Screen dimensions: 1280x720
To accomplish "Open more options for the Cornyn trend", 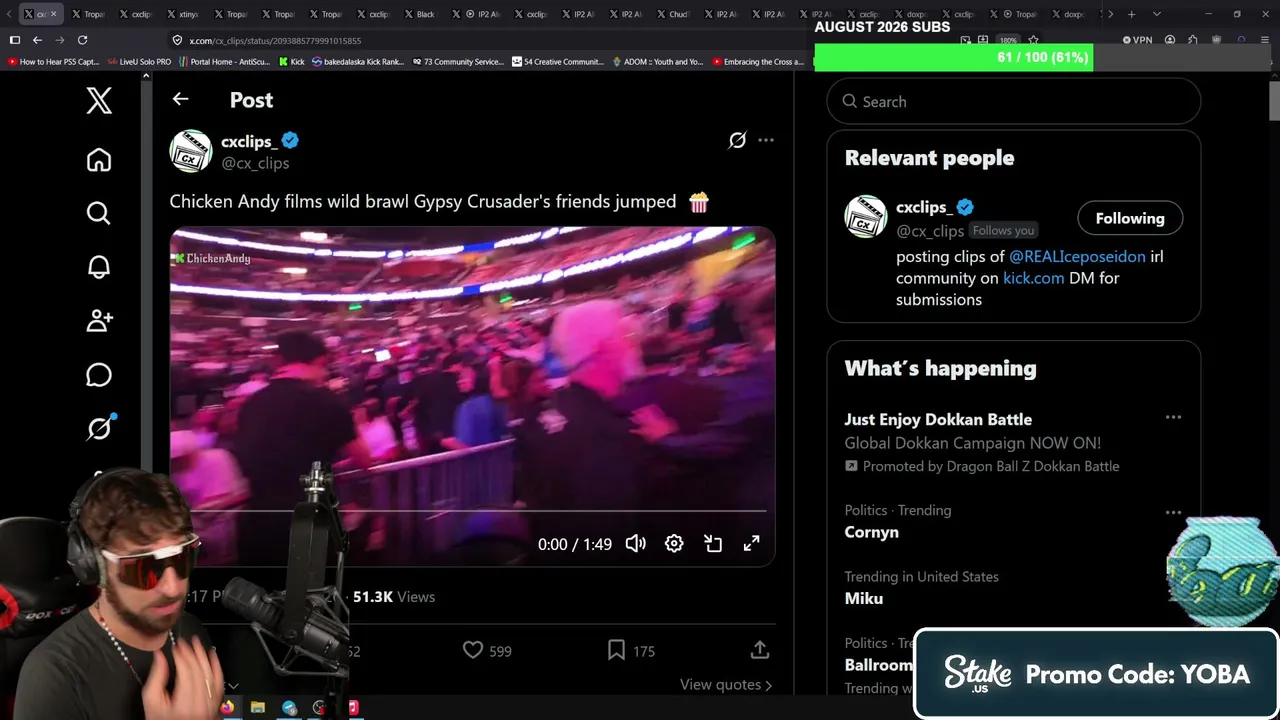I will (1173, 513).
